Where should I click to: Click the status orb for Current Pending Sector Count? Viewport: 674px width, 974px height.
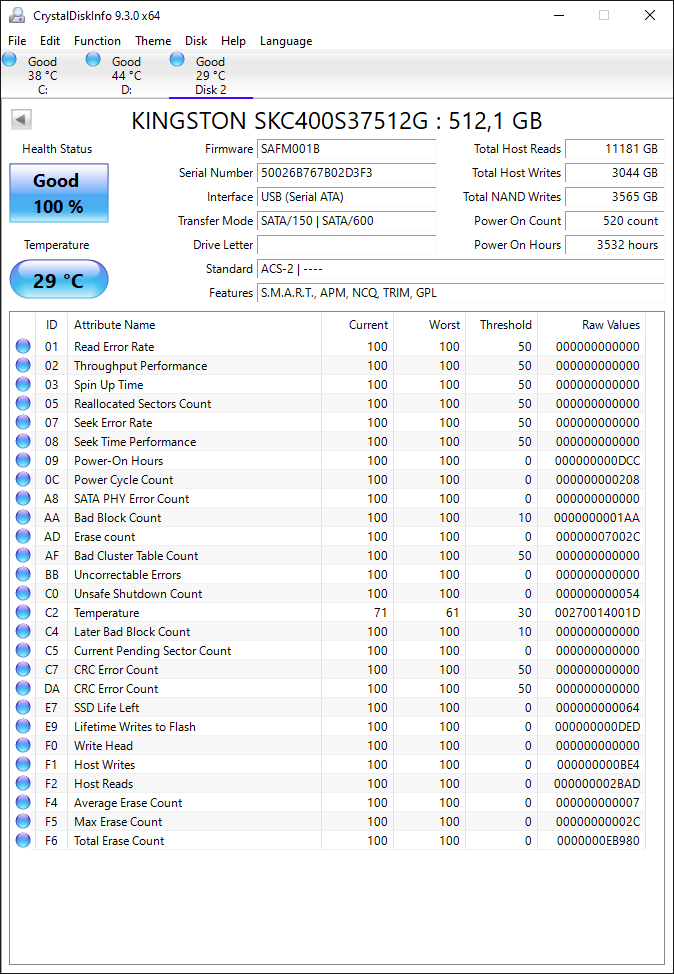coord(23,650)
